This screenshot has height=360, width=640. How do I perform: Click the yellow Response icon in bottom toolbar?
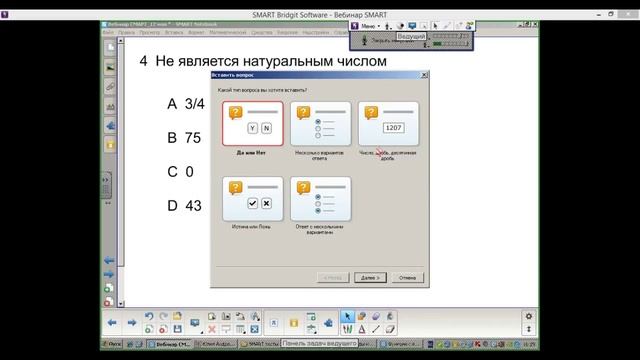293,323
